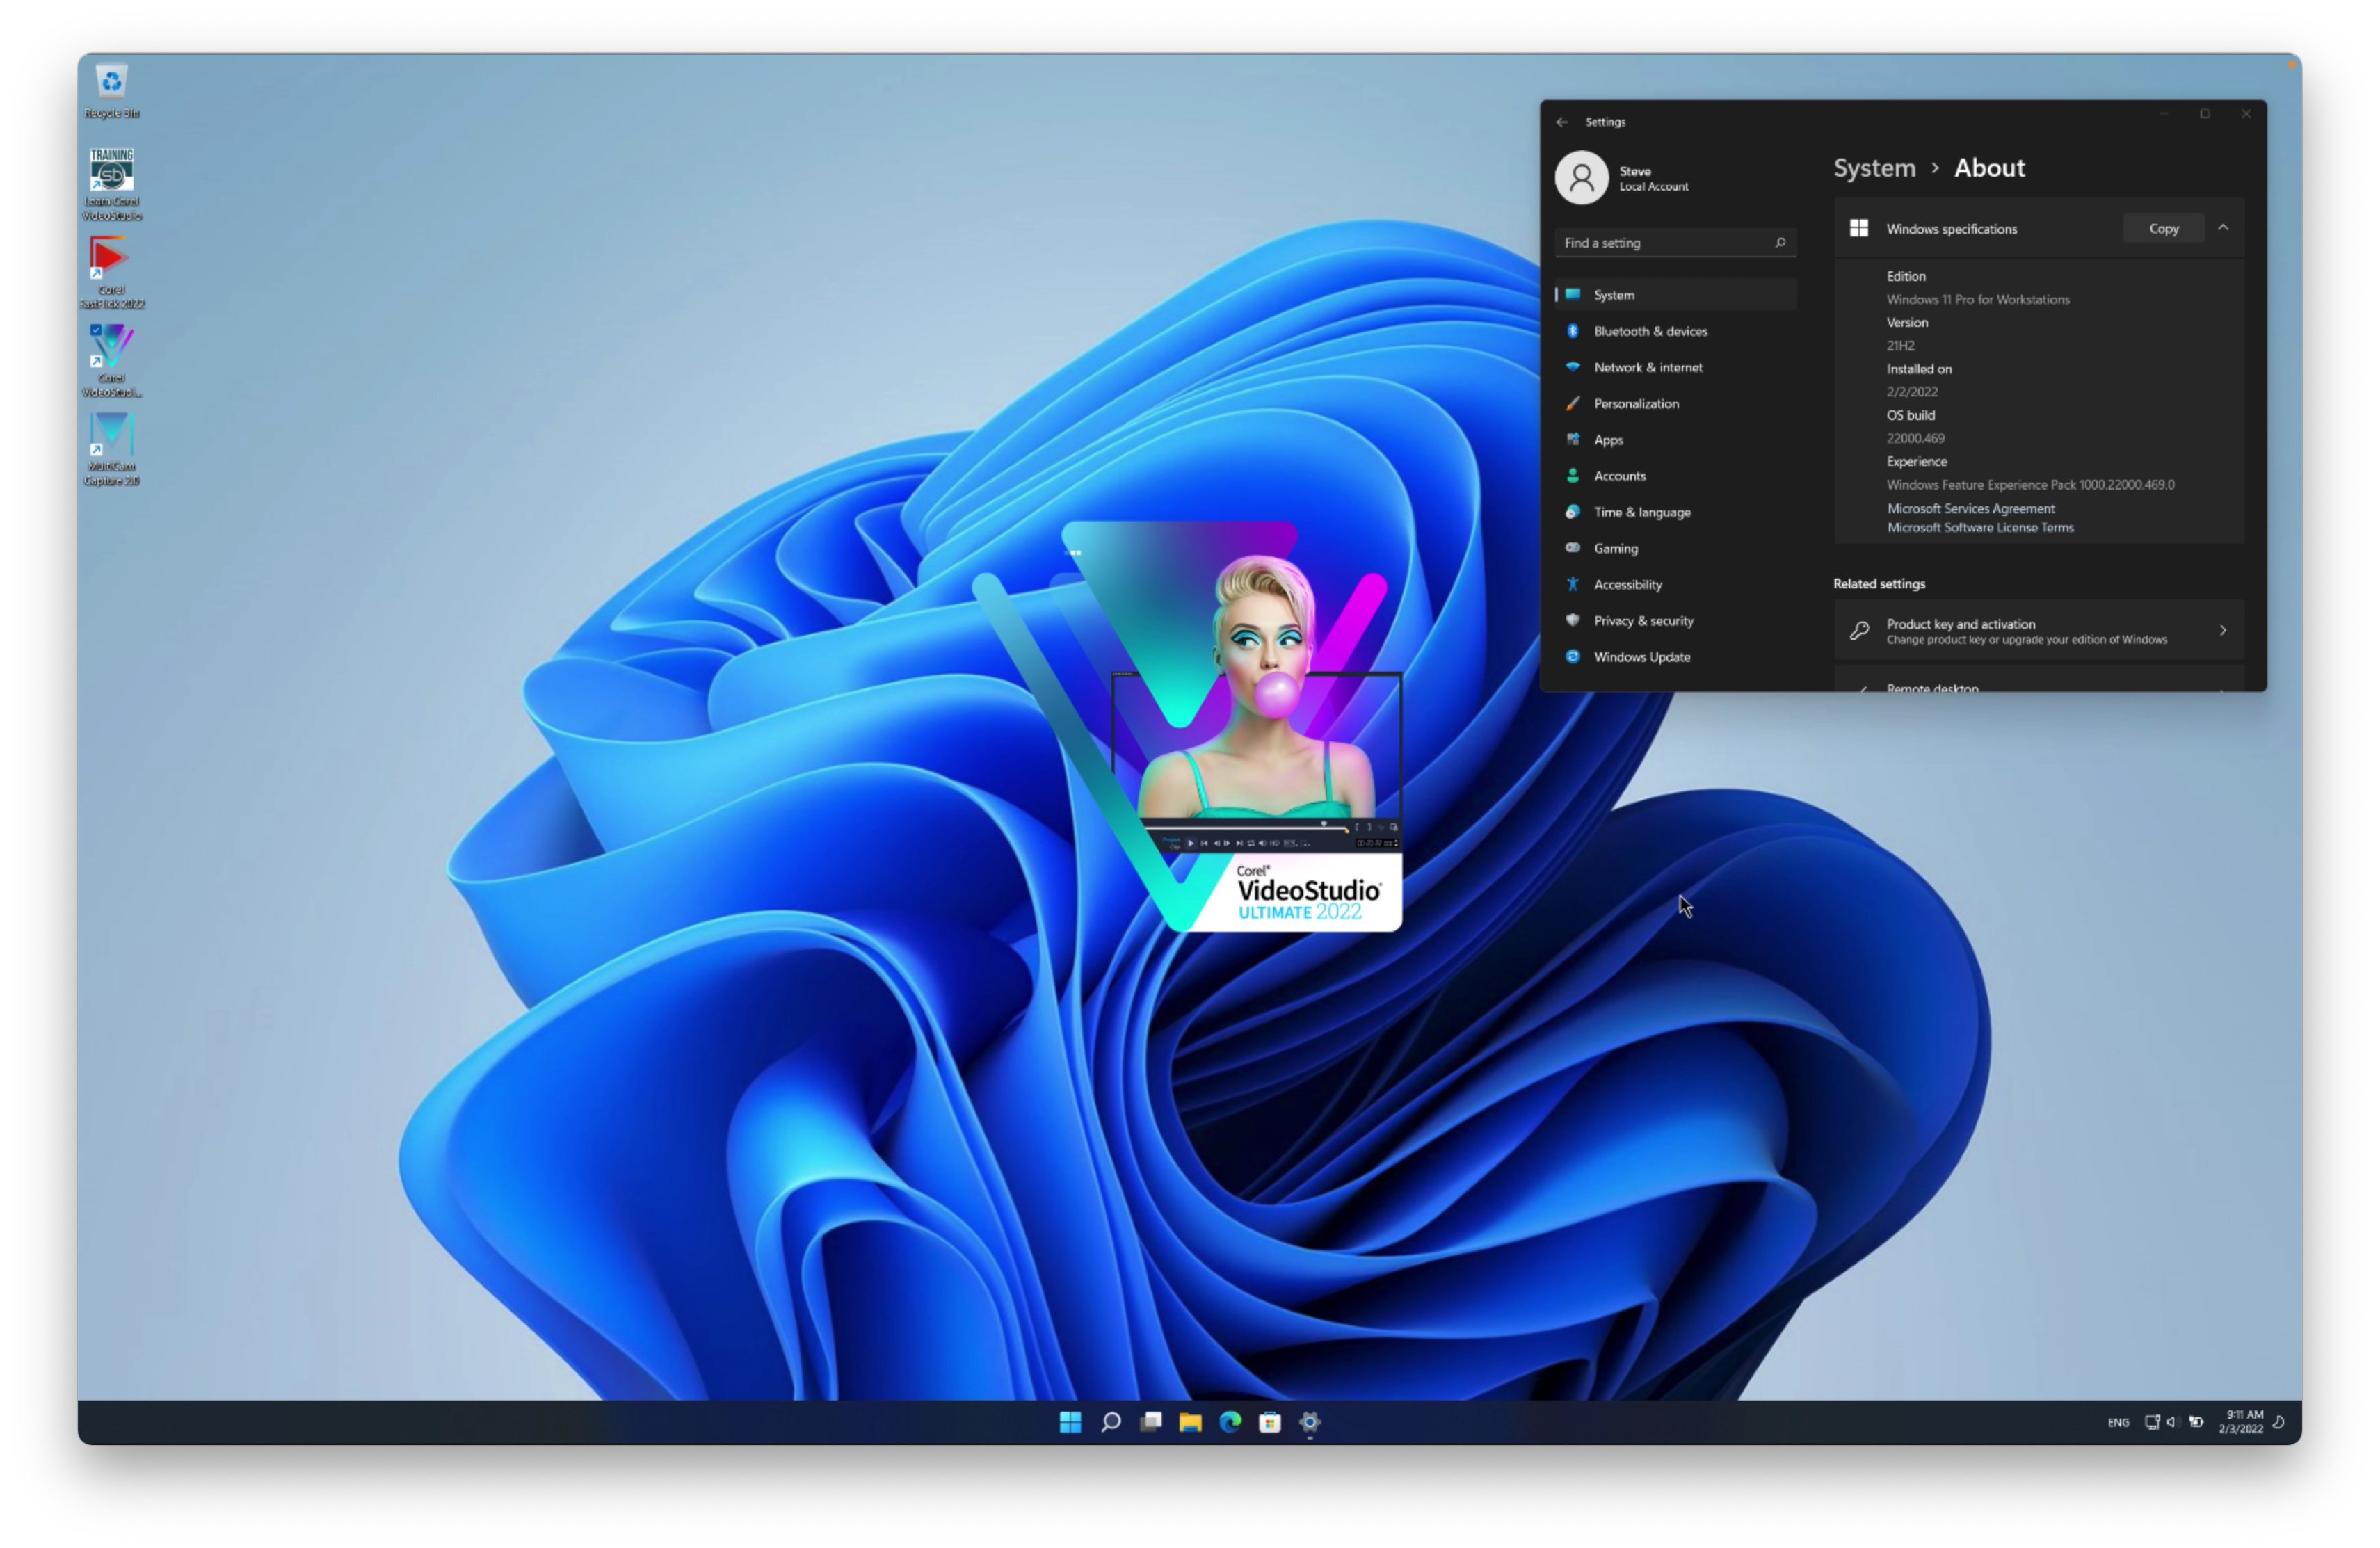This screenshot has width=2380, height=1548.
Task: Open File Explorer from the taskbar
Action: 1190,1421
